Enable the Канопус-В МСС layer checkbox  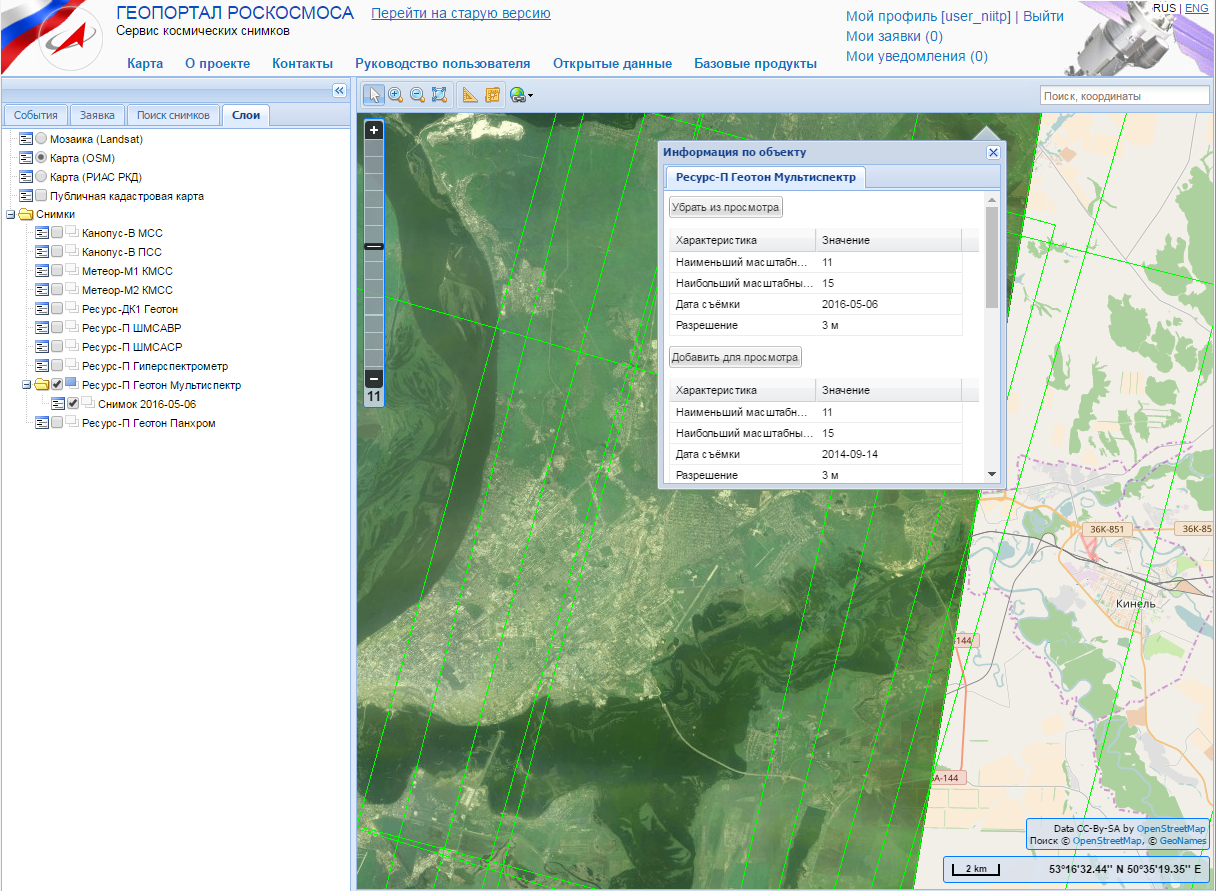click(x=58, y=233)
